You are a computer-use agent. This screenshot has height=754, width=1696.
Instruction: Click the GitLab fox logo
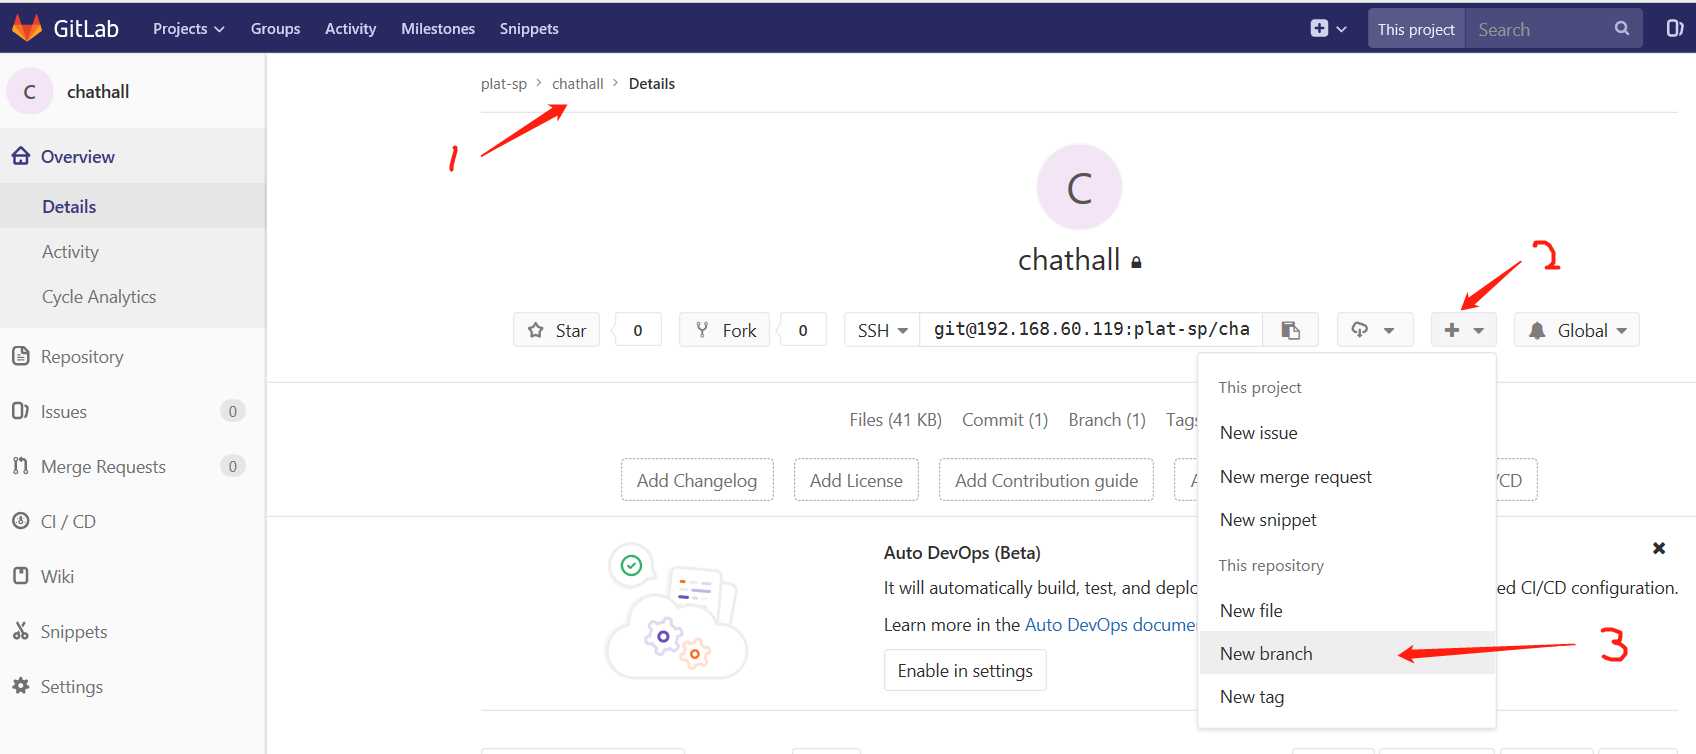click(x=27, y=28)
